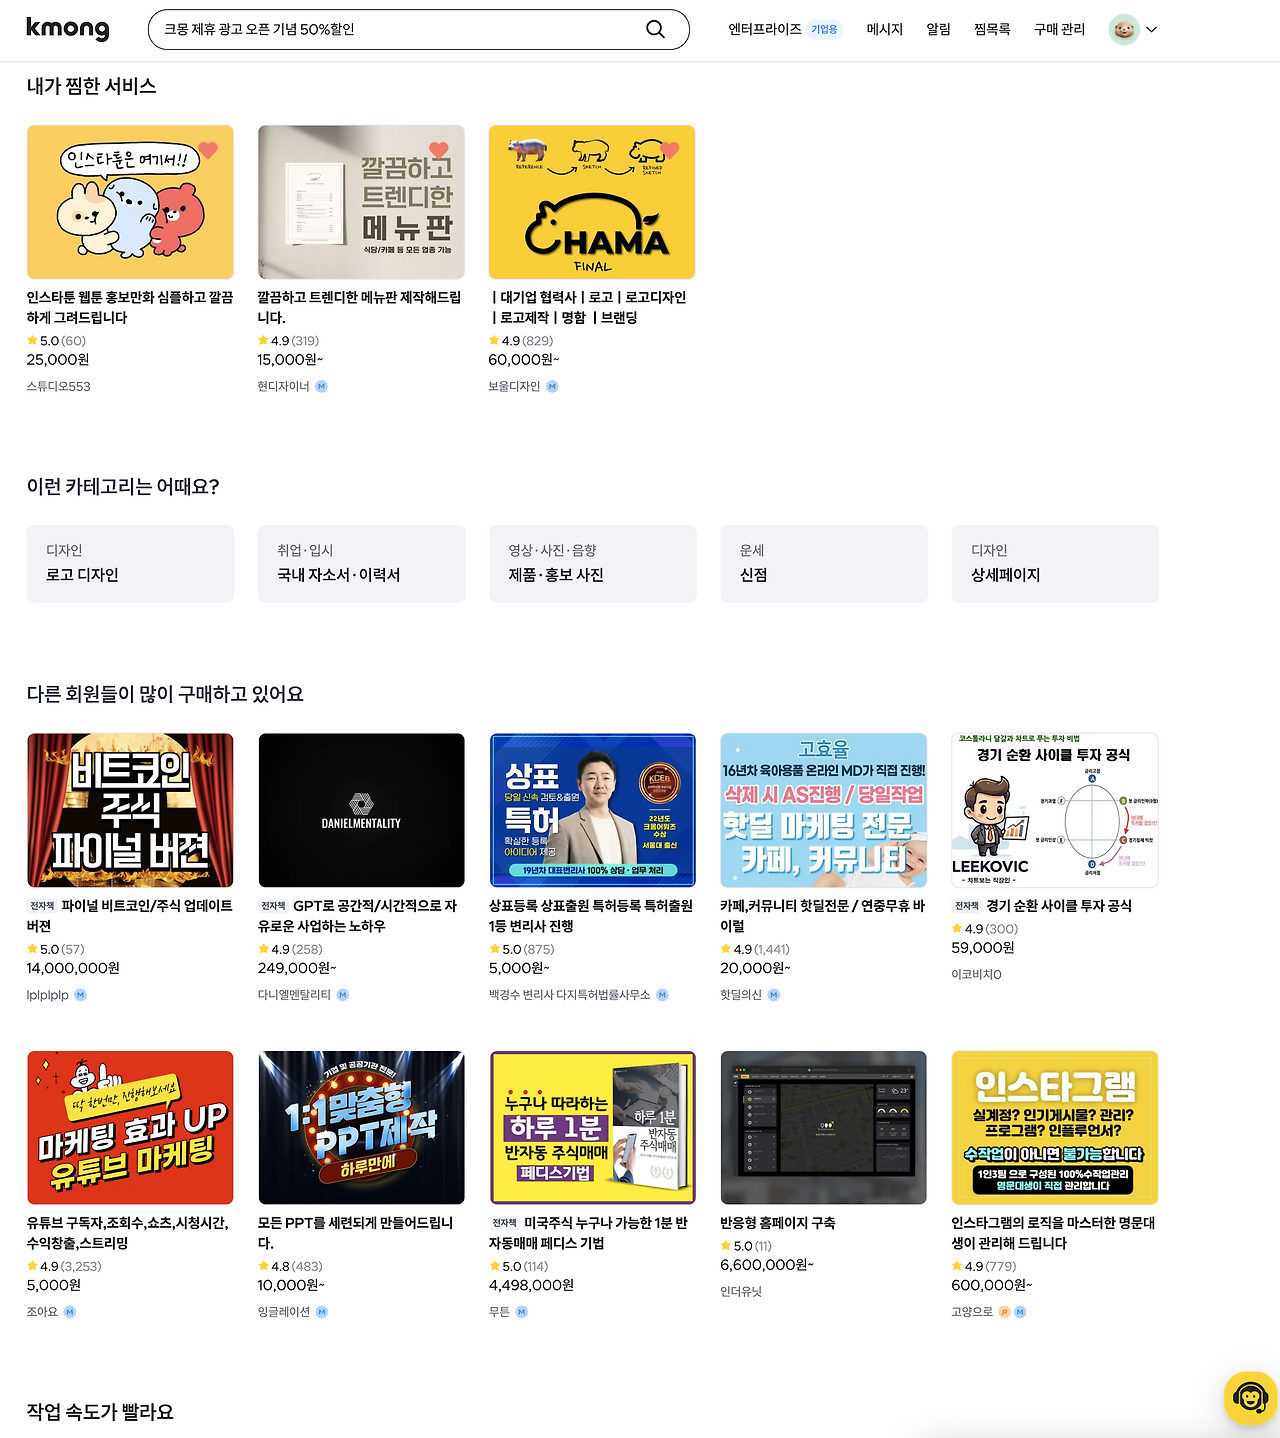Viewport: 1280px width, 1438px height.
Task: Open the 비트코인 주식 파이널 버전 thumbnail
Action: tap(130, 810)
